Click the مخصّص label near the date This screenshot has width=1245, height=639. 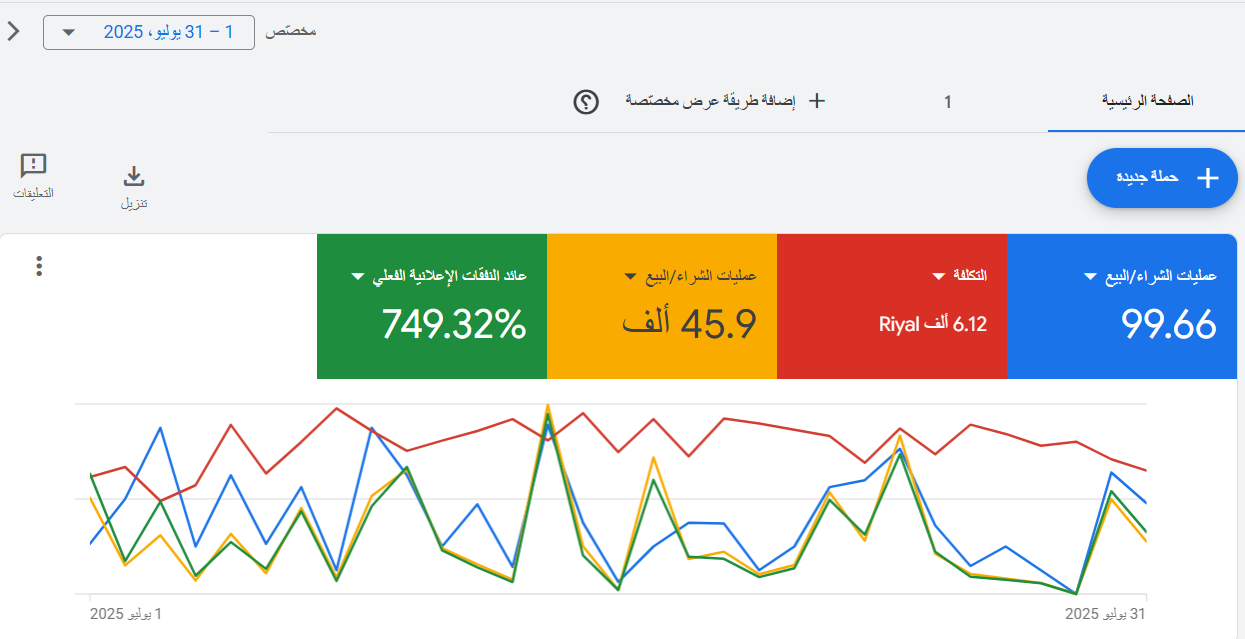291,32
